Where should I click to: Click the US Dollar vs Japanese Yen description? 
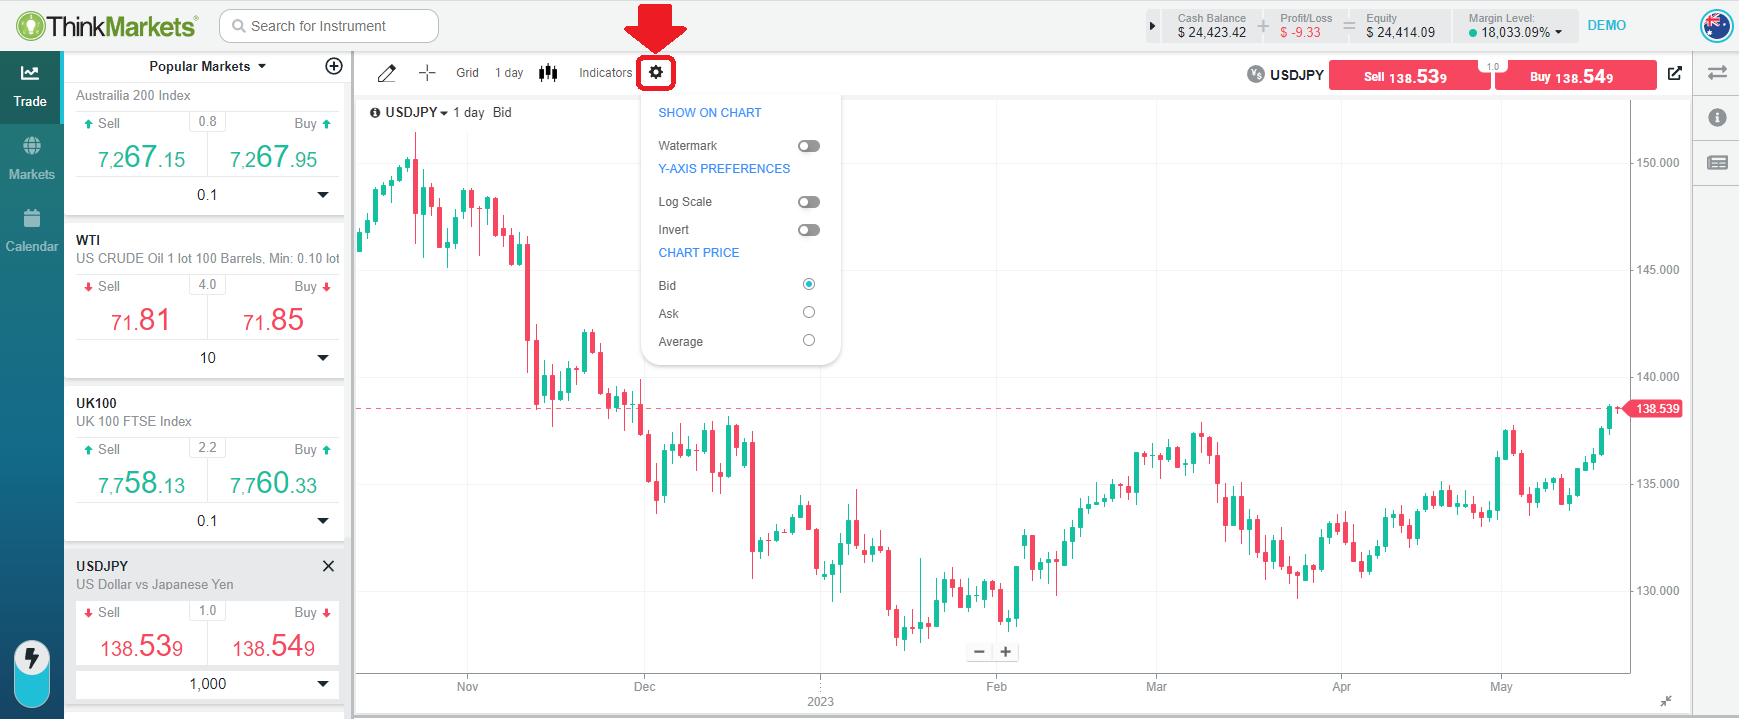click(155, 585)
